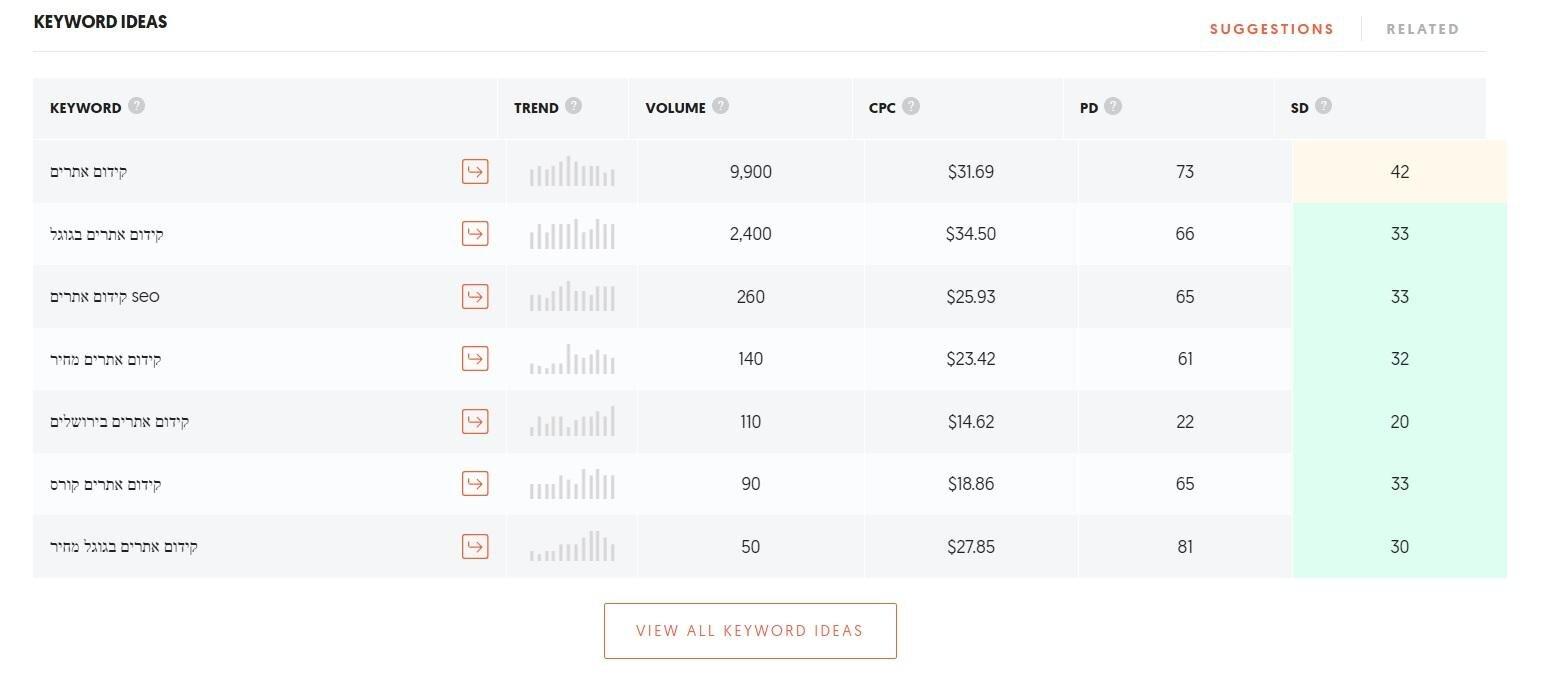Click arrow icon in 110 volume keyword row
Screen dimensions: 1547x679
[x=475, y=421]
